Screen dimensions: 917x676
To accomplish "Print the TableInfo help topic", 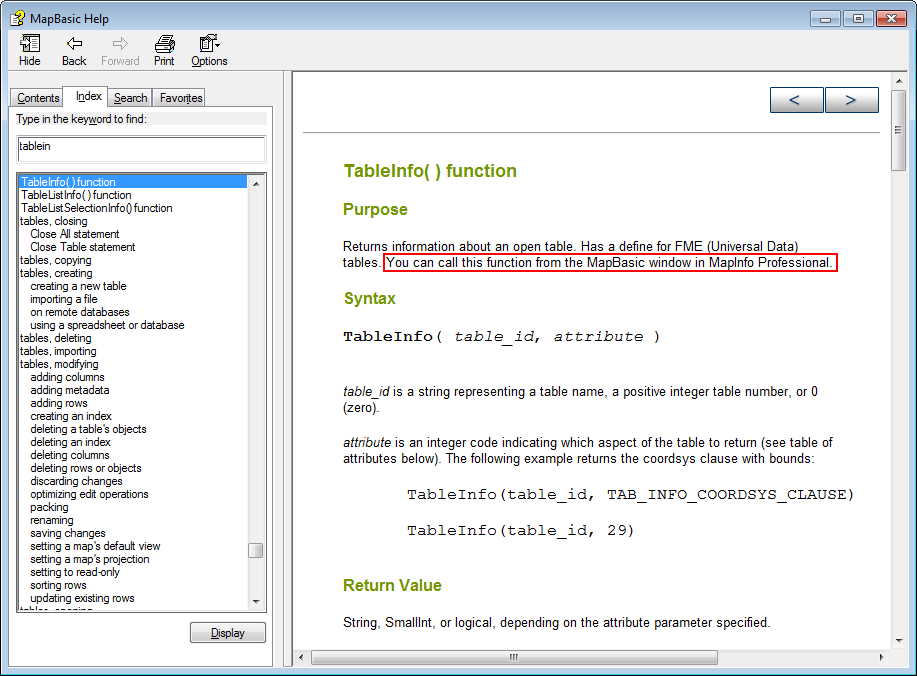I will point(163,48).
